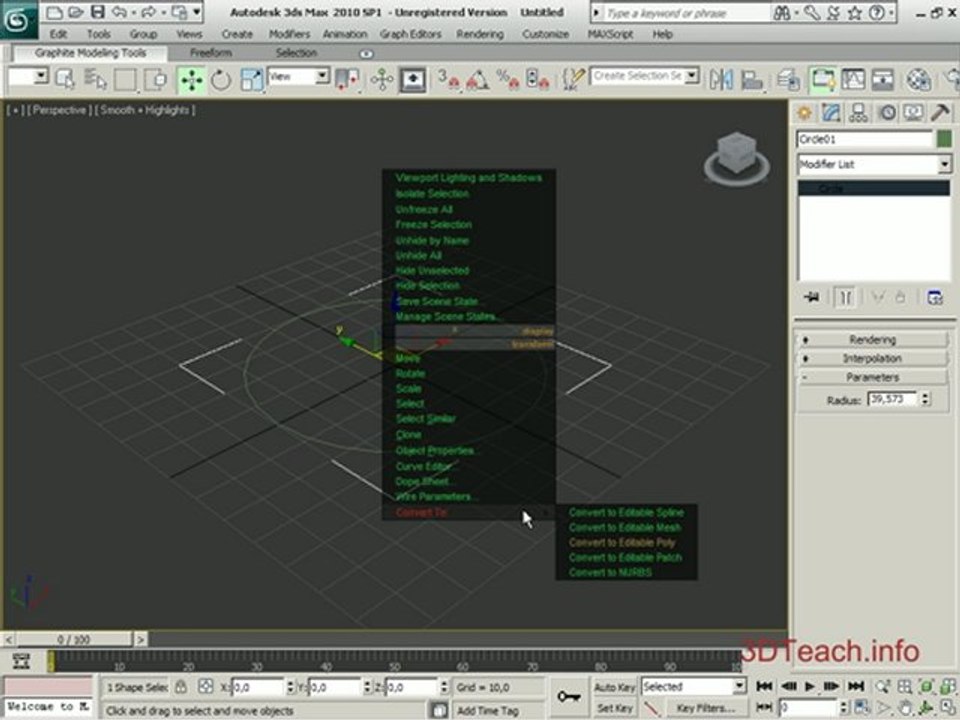Select the Rotate tool in toolbar

[x=220, y=80]
